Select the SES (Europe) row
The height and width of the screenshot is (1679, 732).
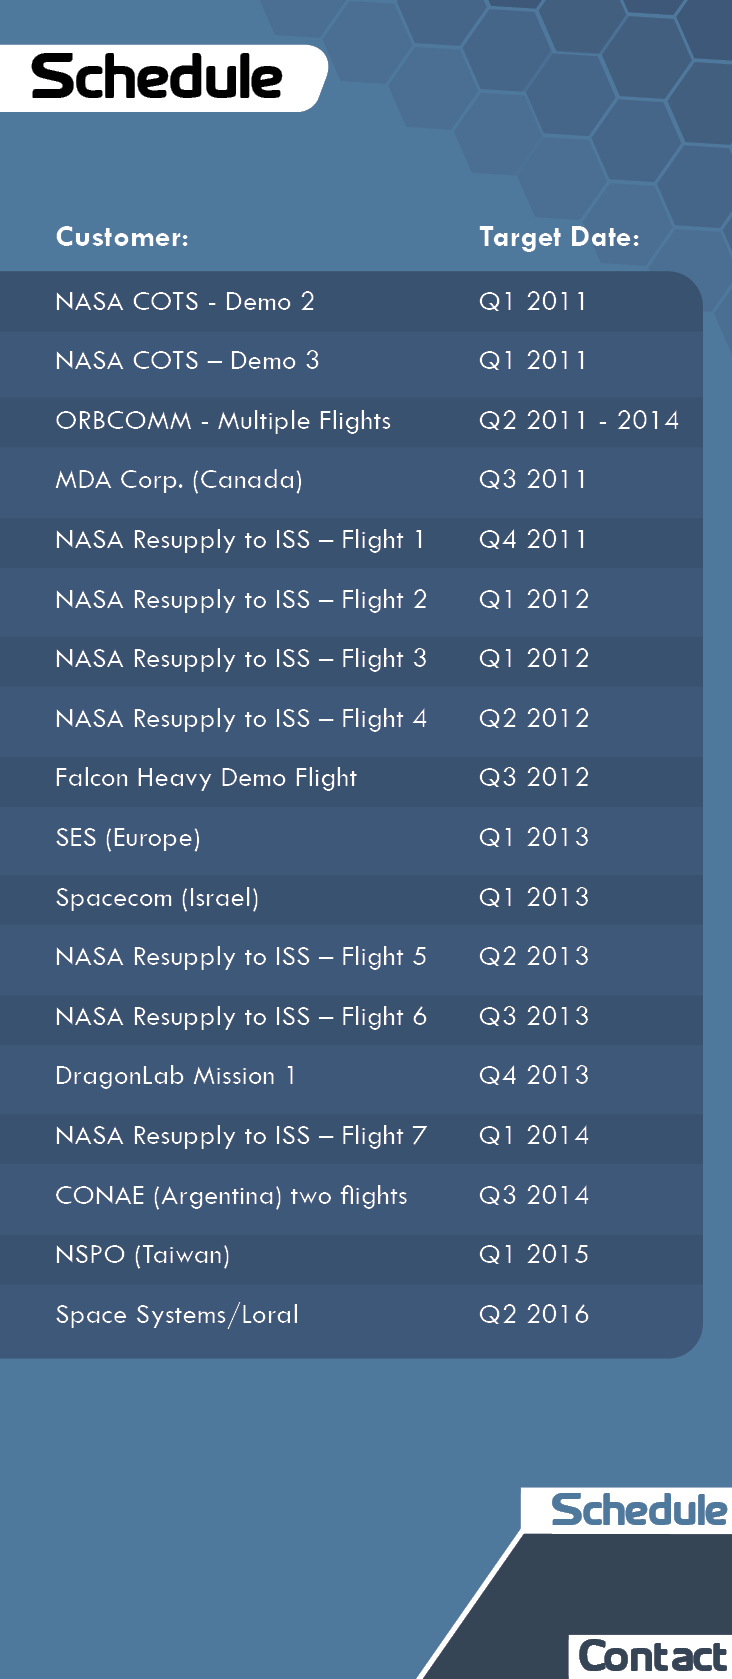351,838
